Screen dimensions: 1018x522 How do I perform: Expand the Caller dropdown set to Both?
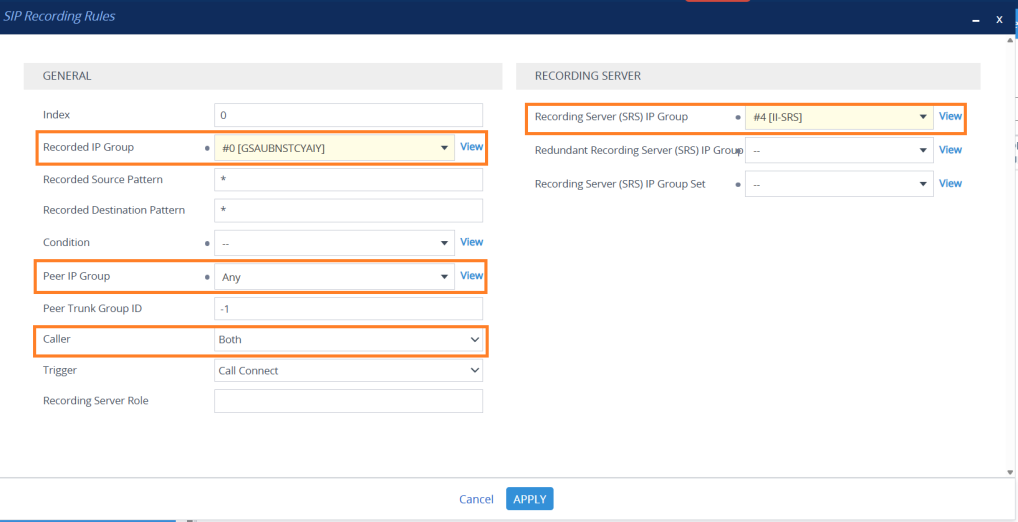coord(348,340)
